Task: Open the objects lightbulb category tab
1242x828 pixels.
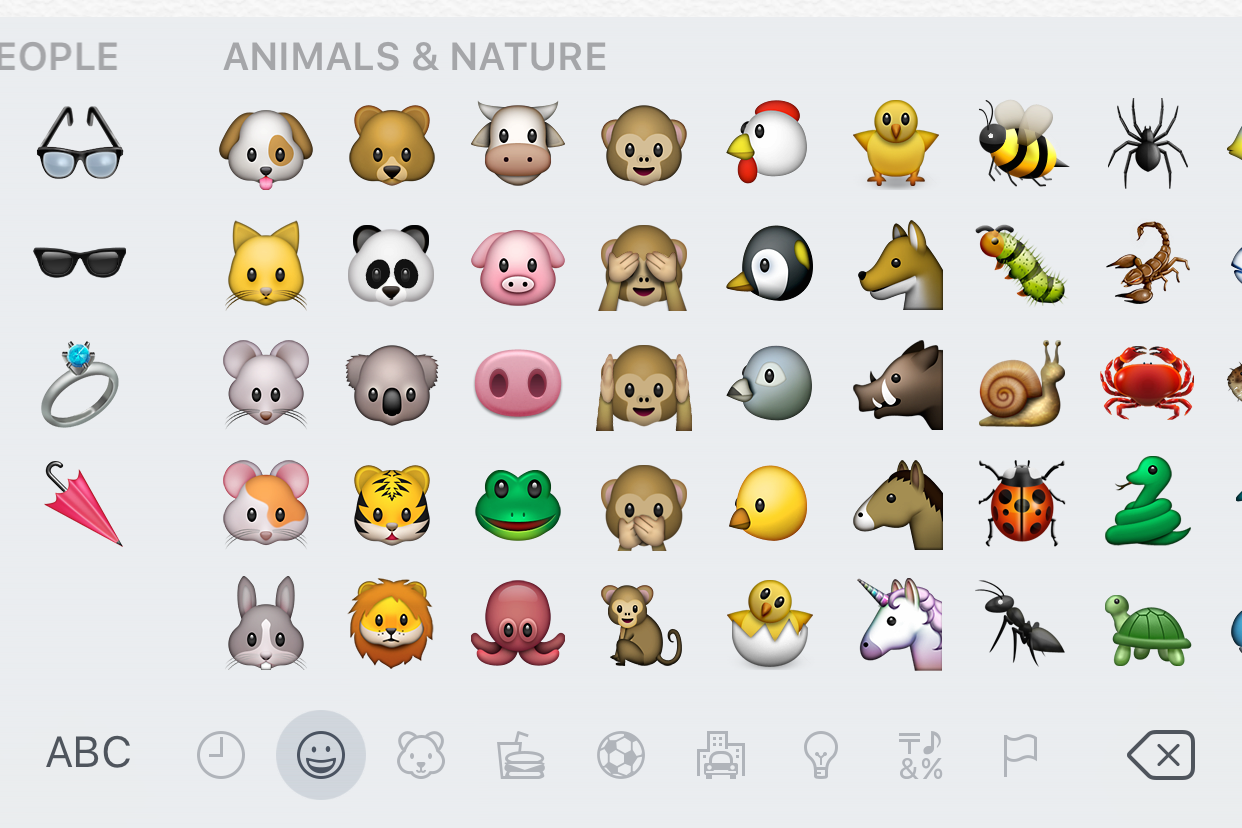Action: pos(820,755)
